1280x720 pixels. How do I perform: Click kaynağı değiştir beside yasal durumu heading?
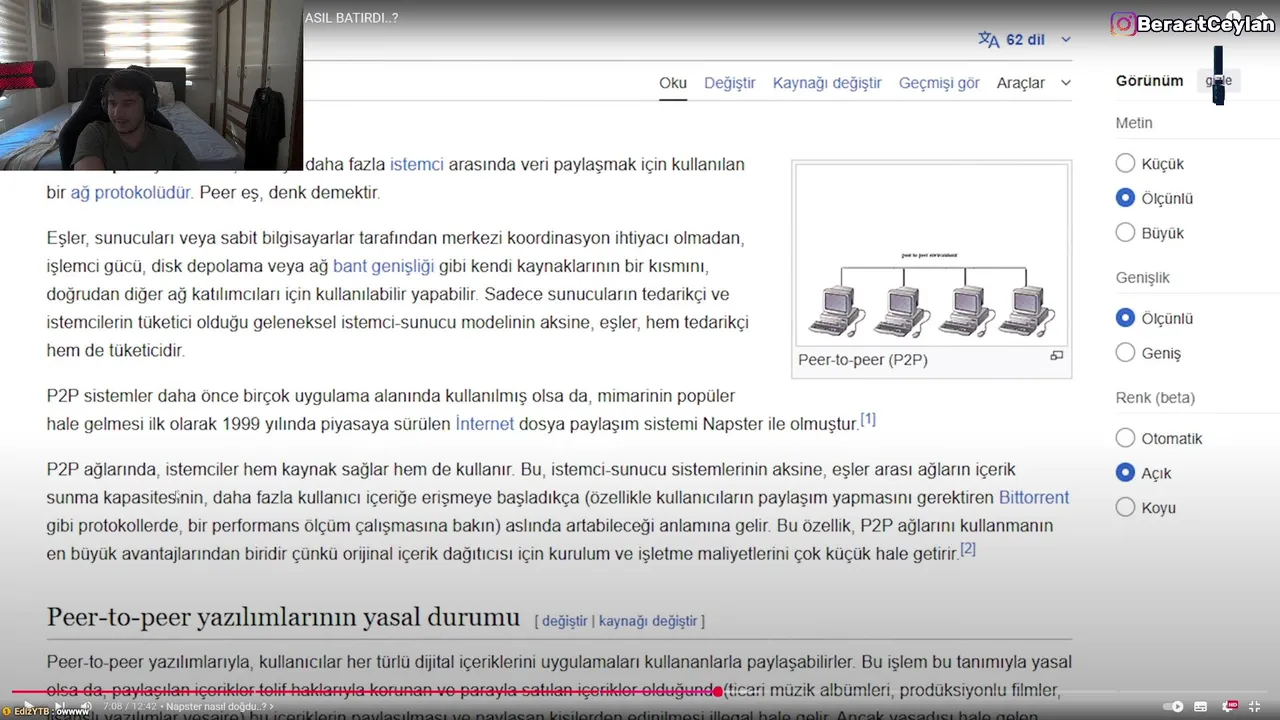pyautogui.click(x=648, y=621)
